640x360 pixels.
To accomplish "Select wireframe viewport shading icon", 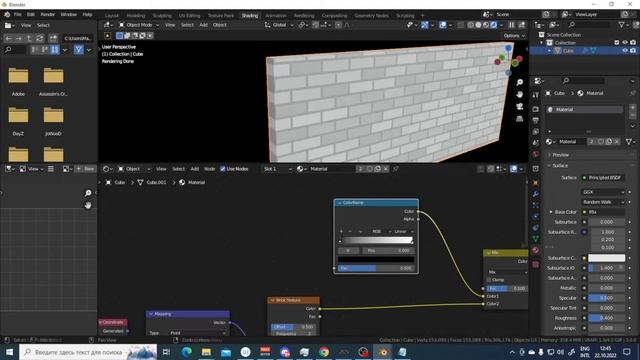I will coord(471,25).
